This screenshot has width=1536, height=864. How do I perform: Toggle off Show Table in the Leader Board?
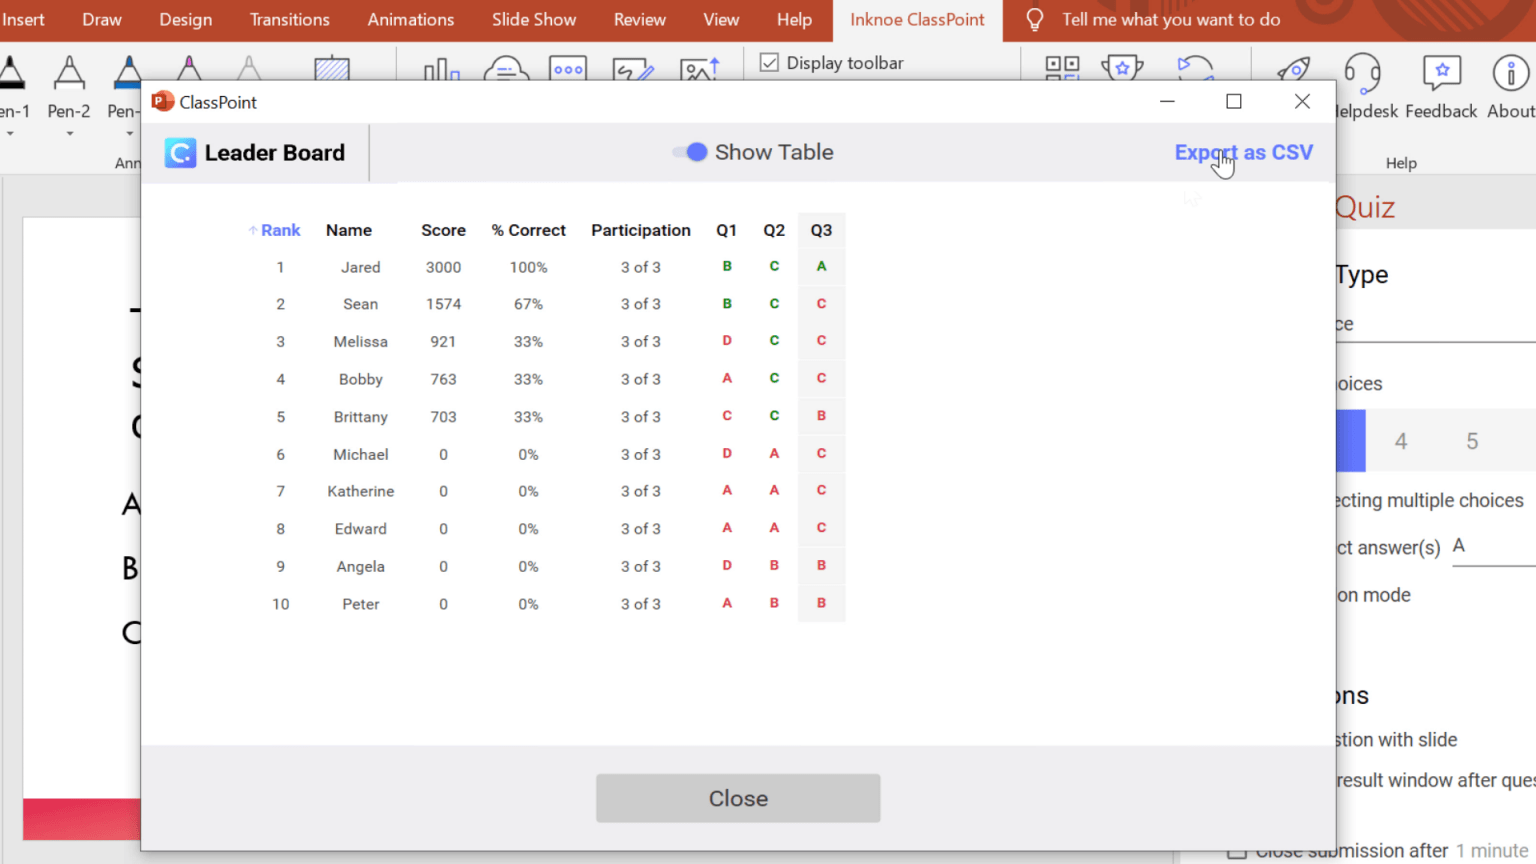tap(689, 151)
